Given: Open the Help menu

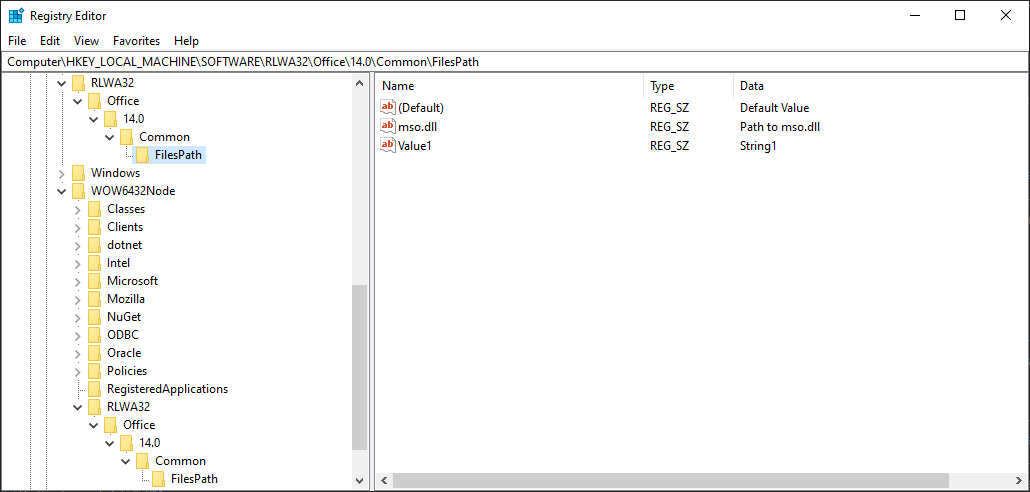Looking at the screenshot, I should point(187,41).
